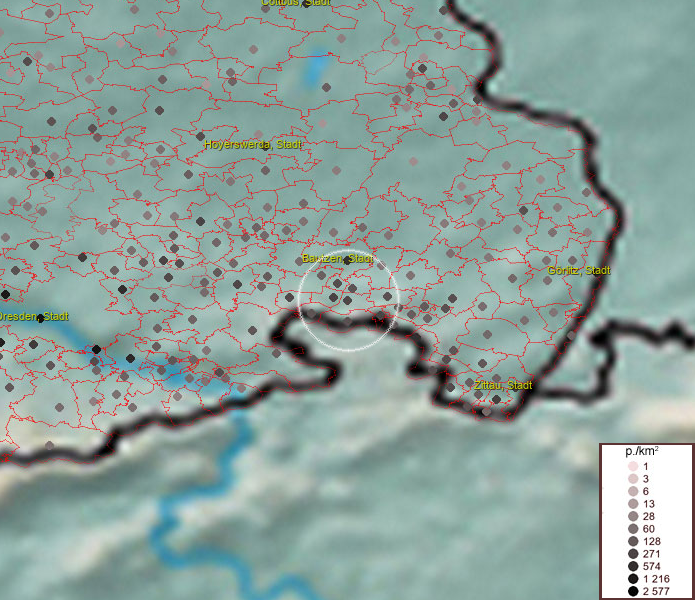Choose the darkest legend swatch, 2 577

(x=632, y=591)
